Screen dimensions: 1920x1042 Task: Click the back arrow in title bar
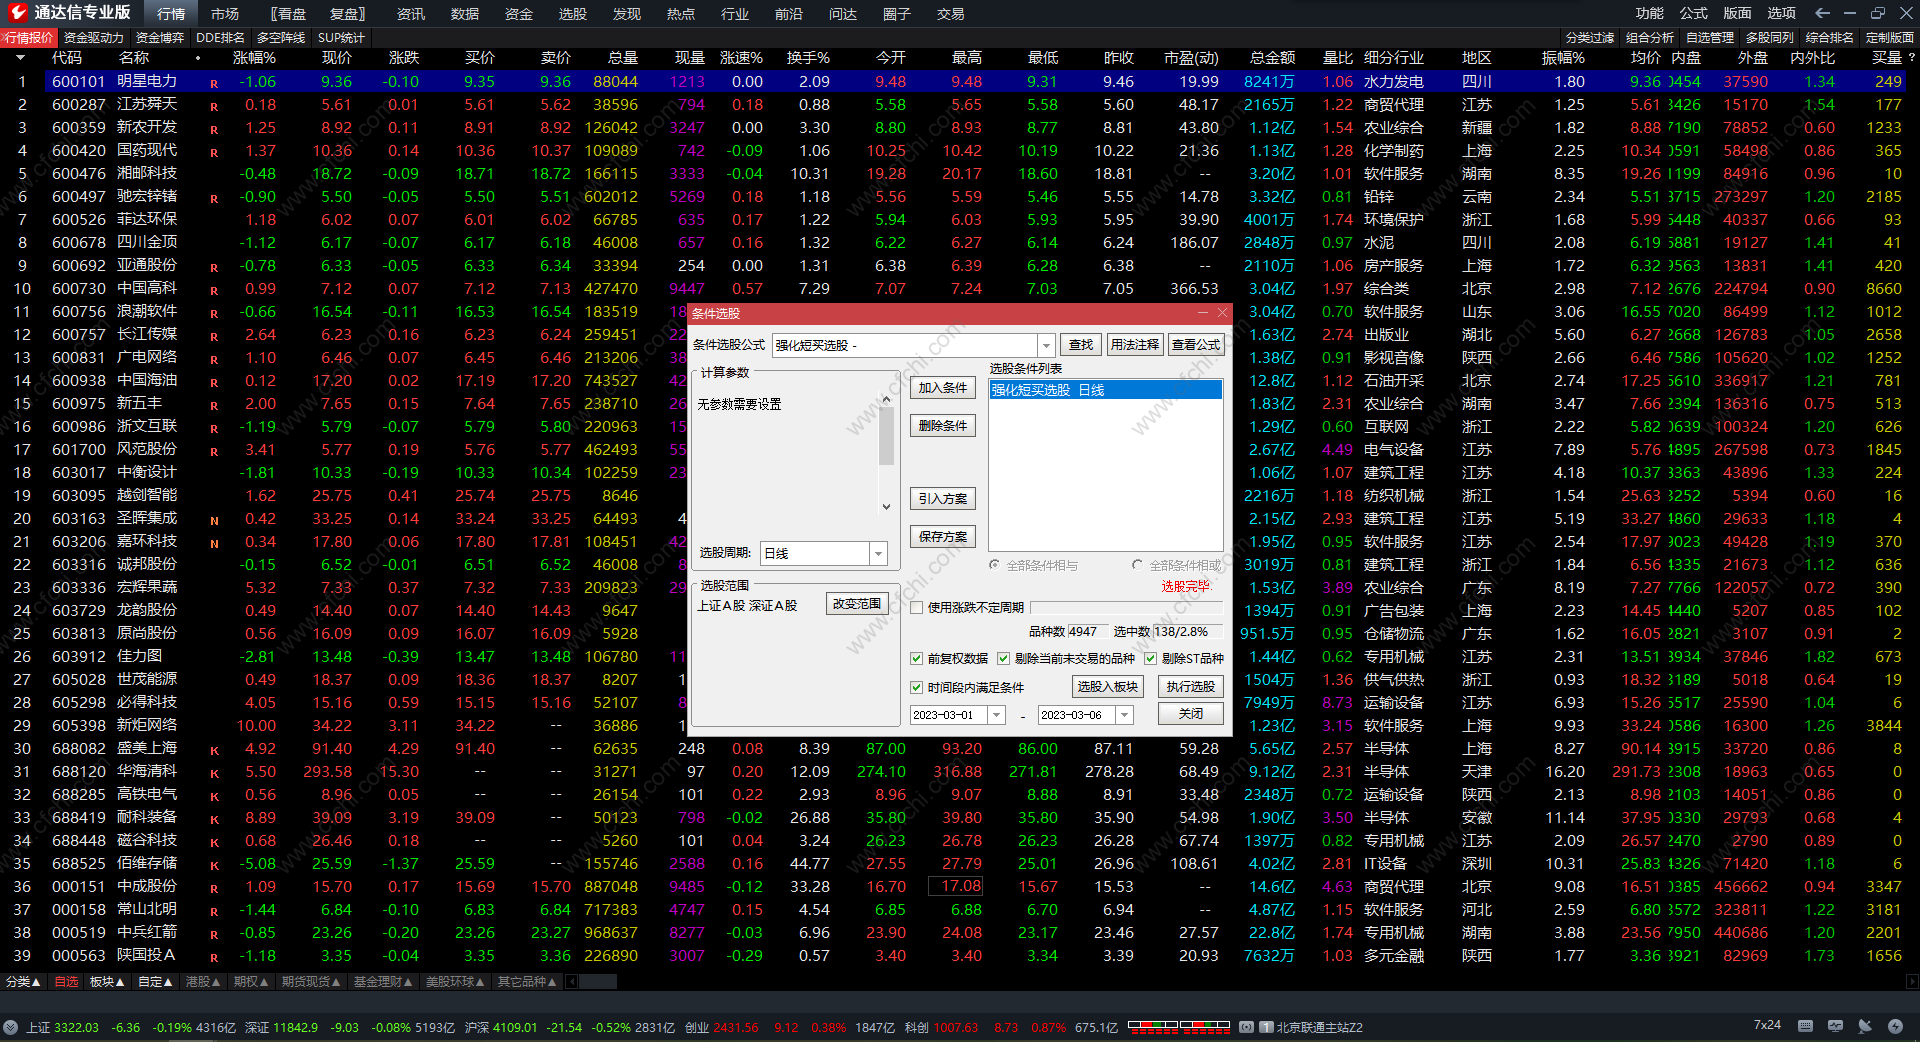(1822, 13)
